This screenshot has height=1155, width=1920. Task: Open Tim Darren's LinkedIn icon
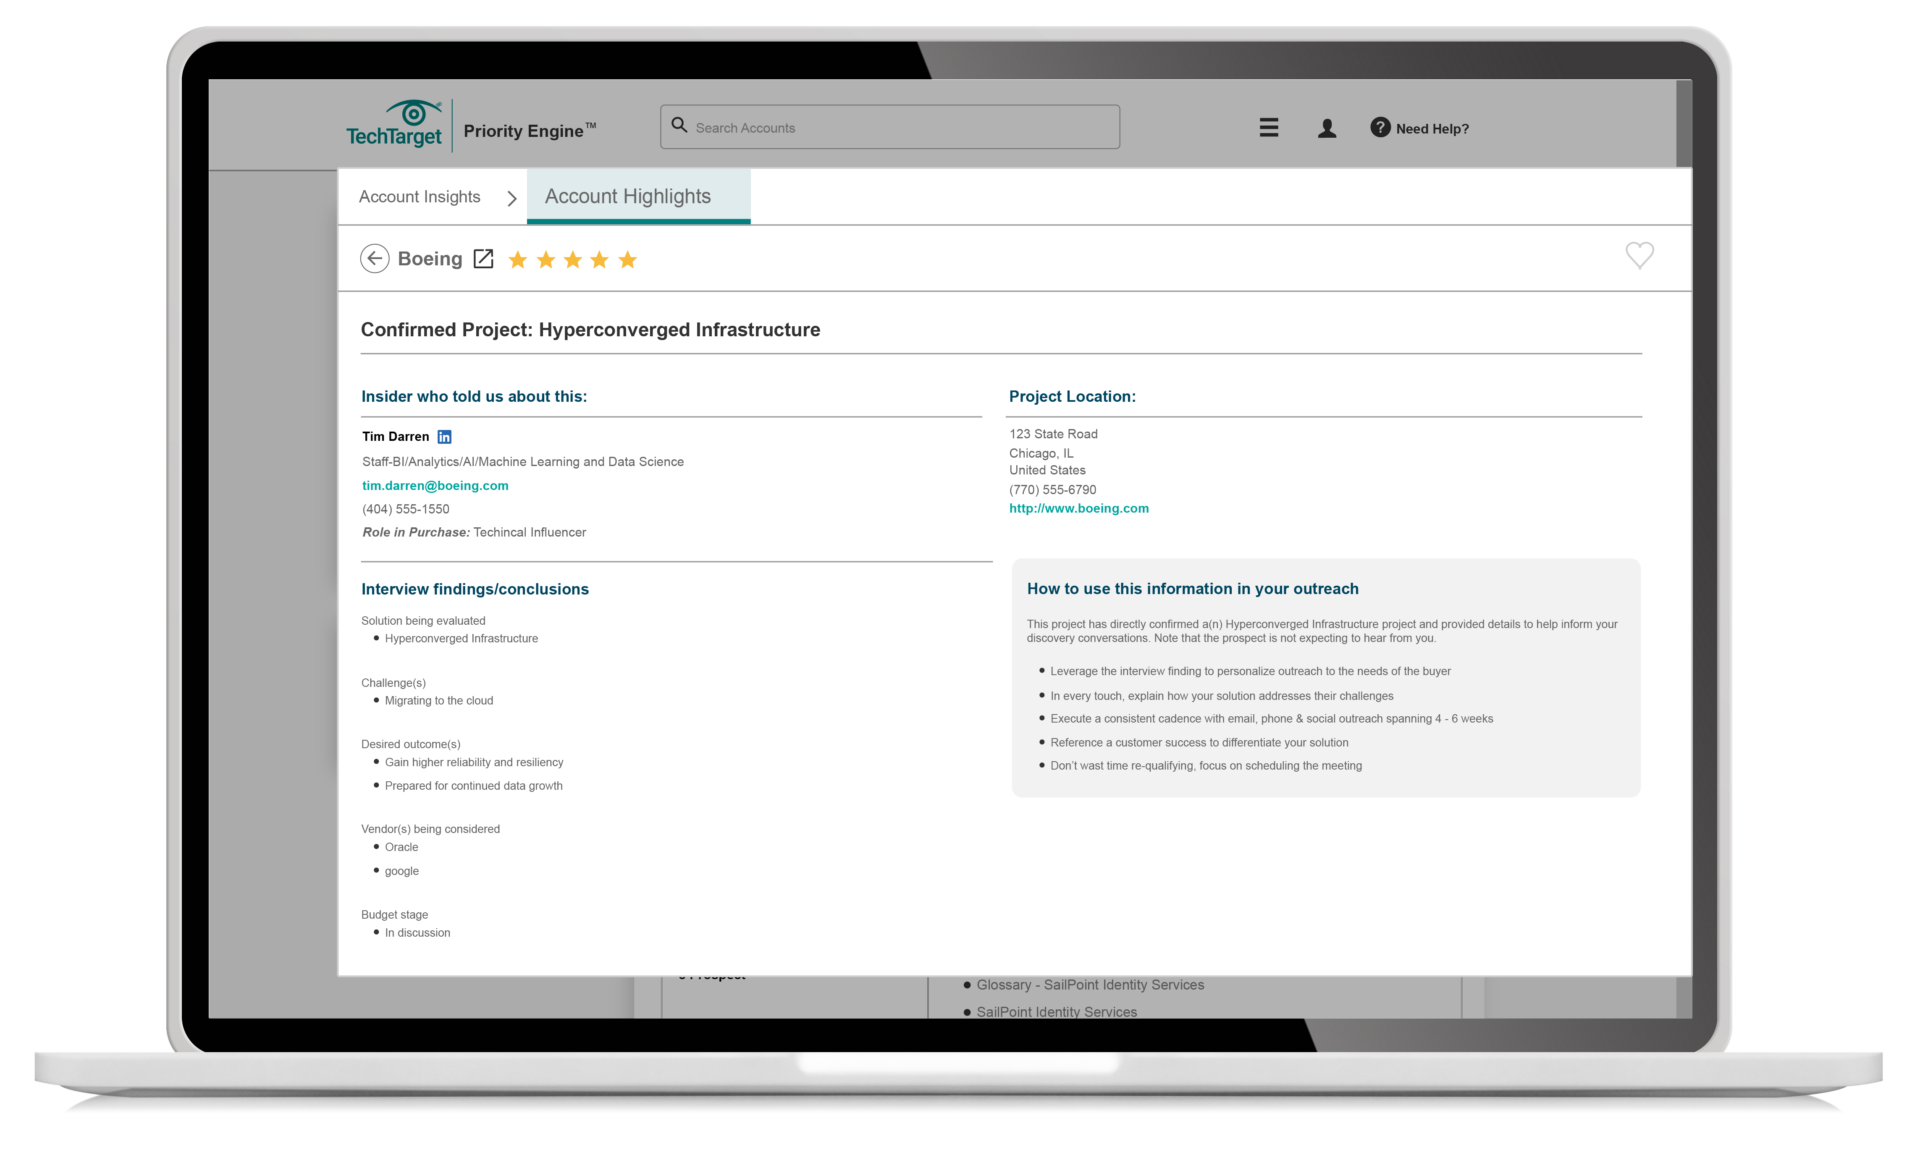(x=444, y=437)
